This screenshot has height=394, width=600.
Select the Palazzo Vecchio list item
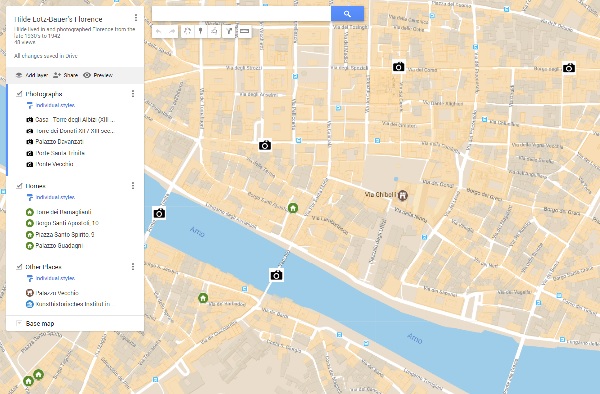click(x=52, y=293)
